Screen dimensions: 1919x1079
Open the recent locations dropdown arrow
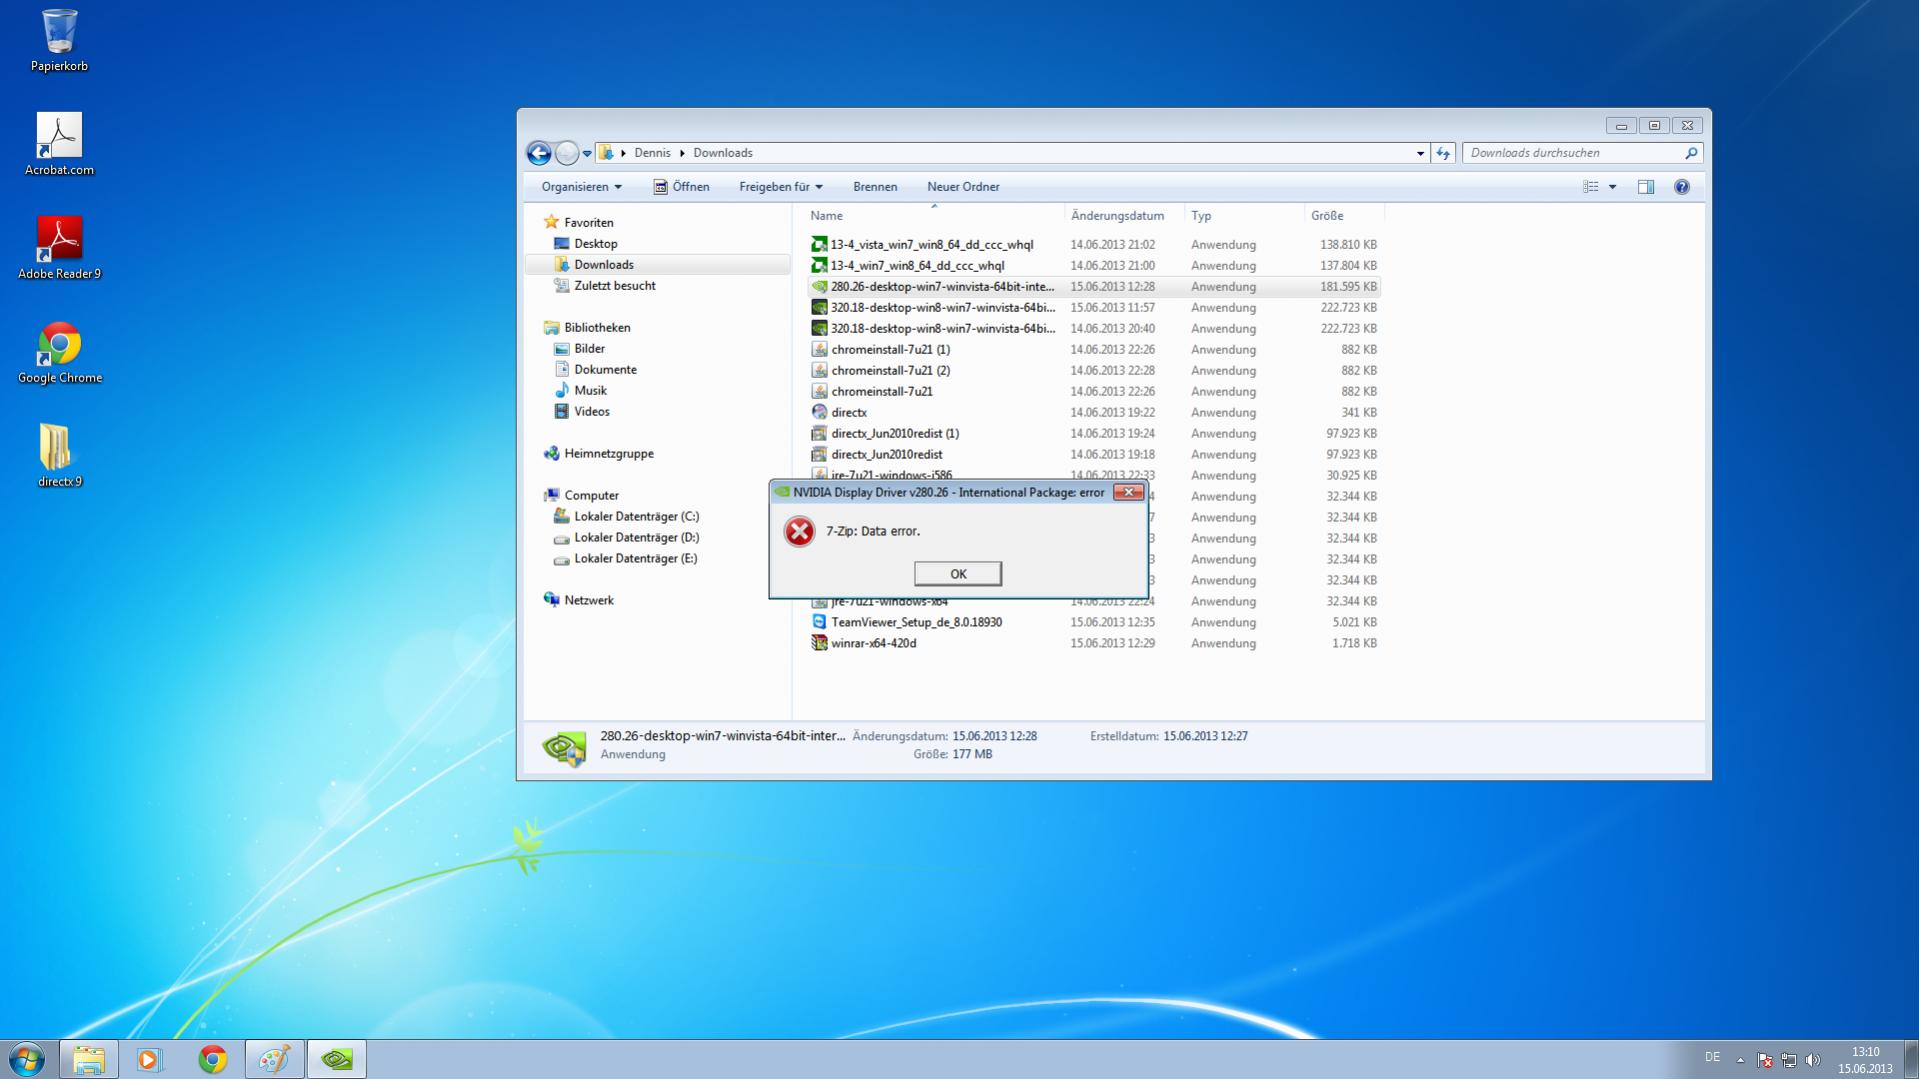point(587,154)
